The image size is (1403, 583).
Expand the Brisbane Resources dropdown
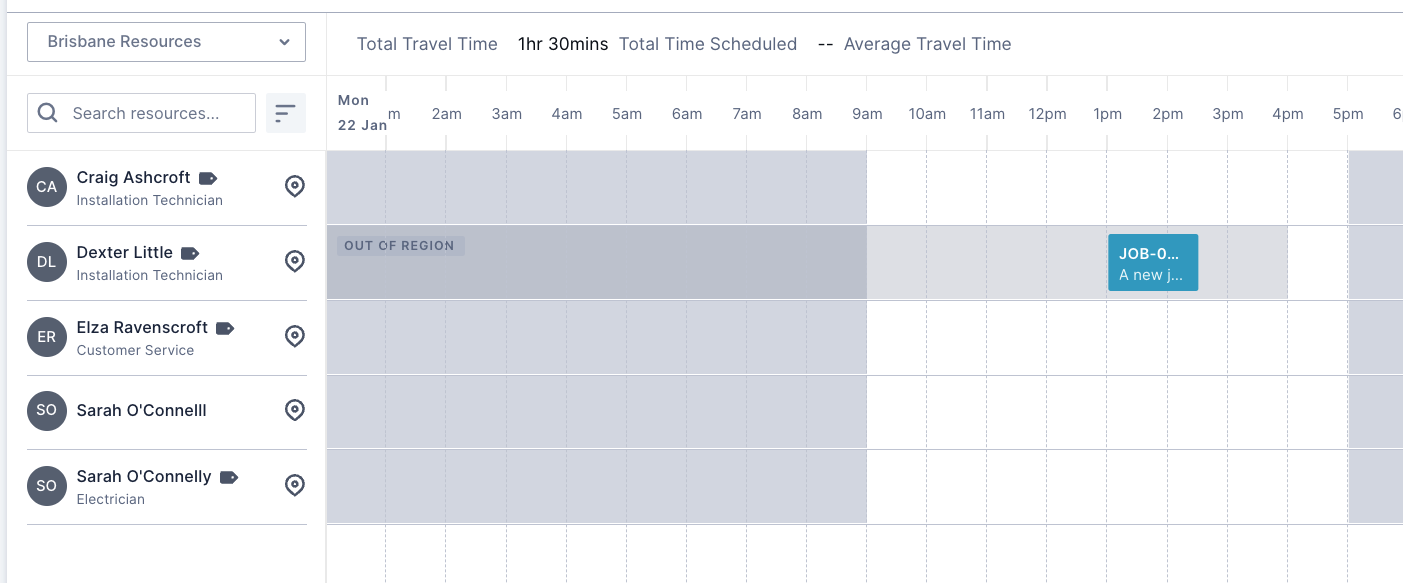(166, 42)
